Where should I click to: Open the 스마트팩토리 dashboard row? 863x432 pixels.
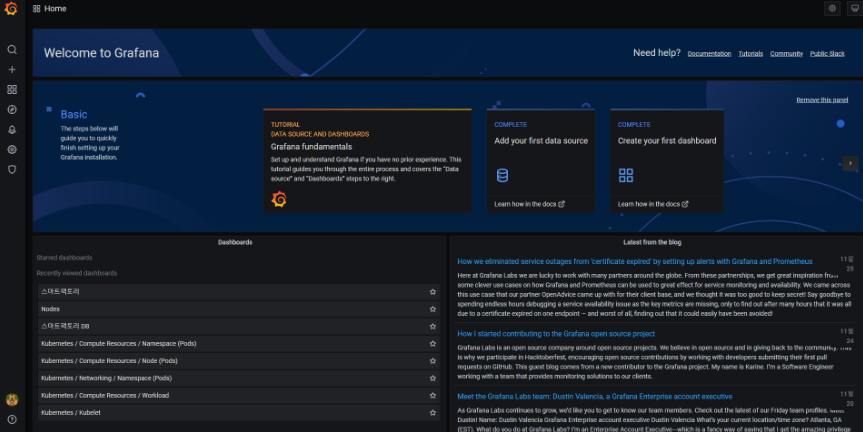point(238,292)
